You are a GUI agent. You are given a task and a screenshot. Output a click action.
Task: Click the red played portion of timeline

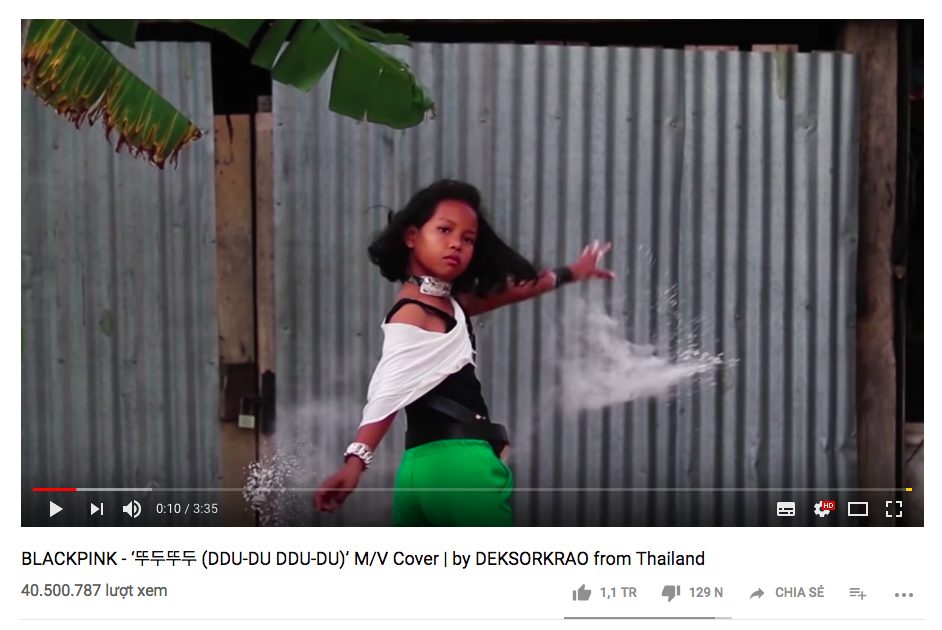point(54,489)
